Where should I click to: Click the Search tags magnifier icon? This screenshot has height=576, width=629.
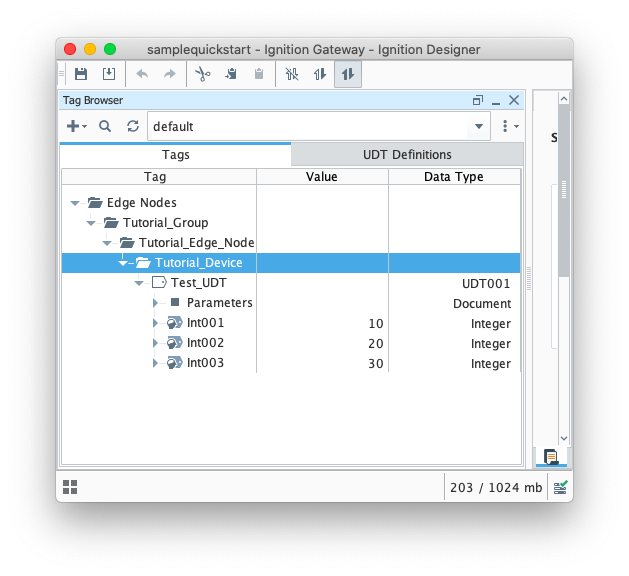[105, 126]
